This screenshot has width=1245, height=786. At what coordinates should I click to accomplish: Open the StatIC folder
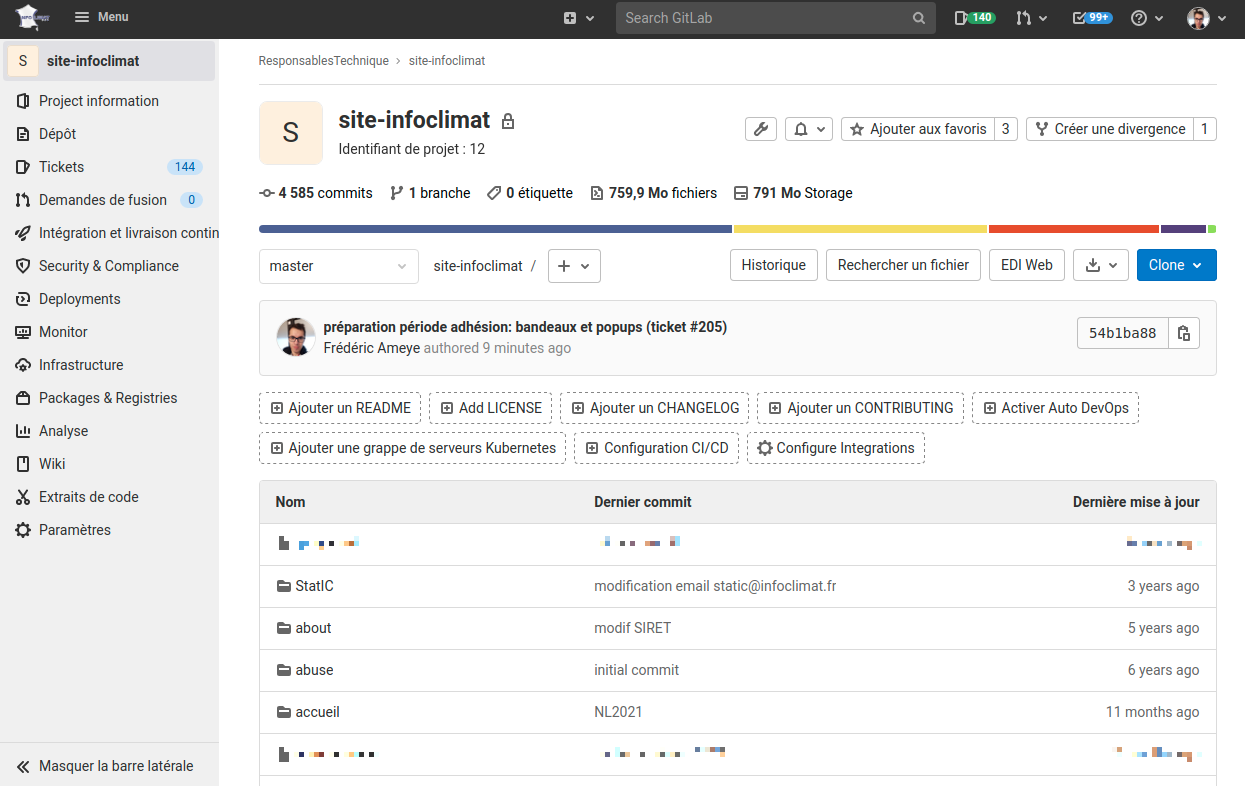pyautogui.click(x=314, y=586)
